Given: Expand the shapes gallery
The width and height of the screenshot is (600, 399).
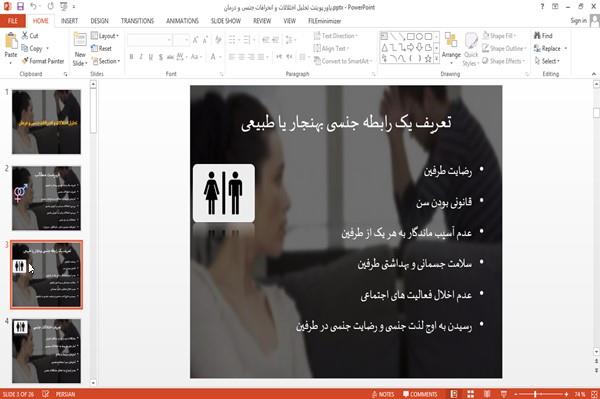Looking at the screenshot, I should pos(436,59).
